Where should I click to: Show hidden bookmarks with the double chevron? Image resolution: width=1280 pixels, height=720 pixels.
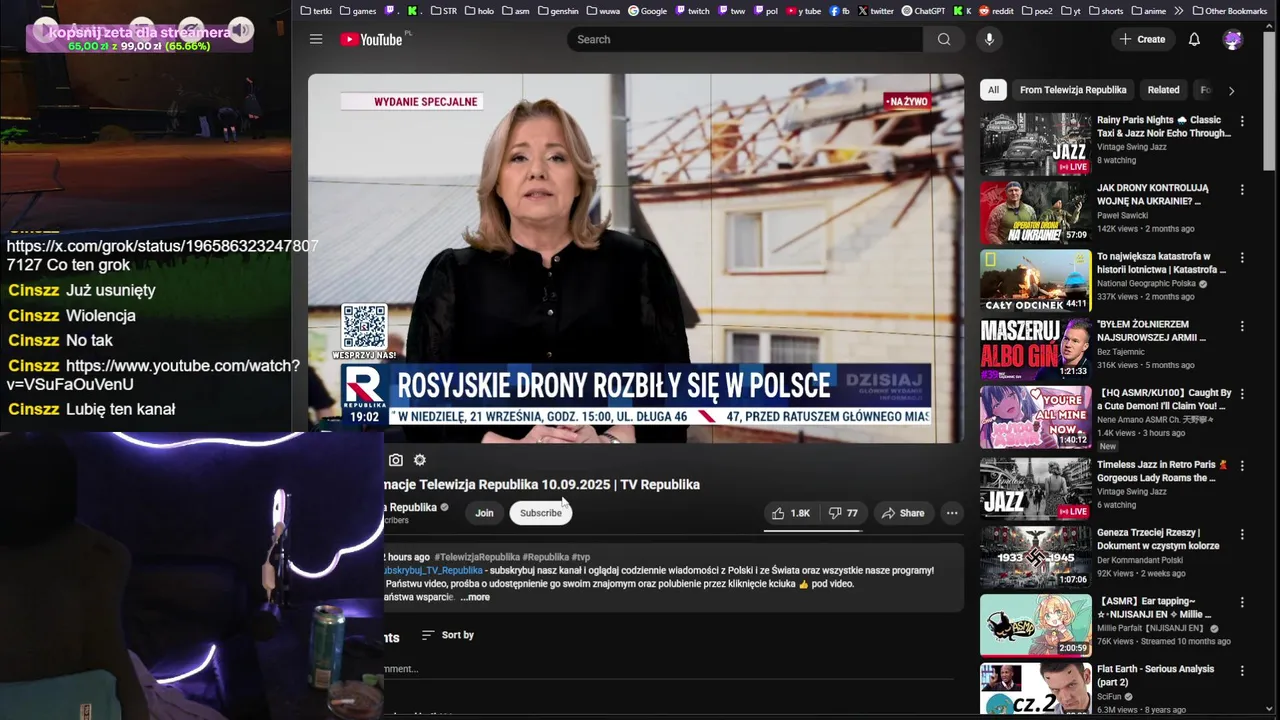[x=1178, y=11]
